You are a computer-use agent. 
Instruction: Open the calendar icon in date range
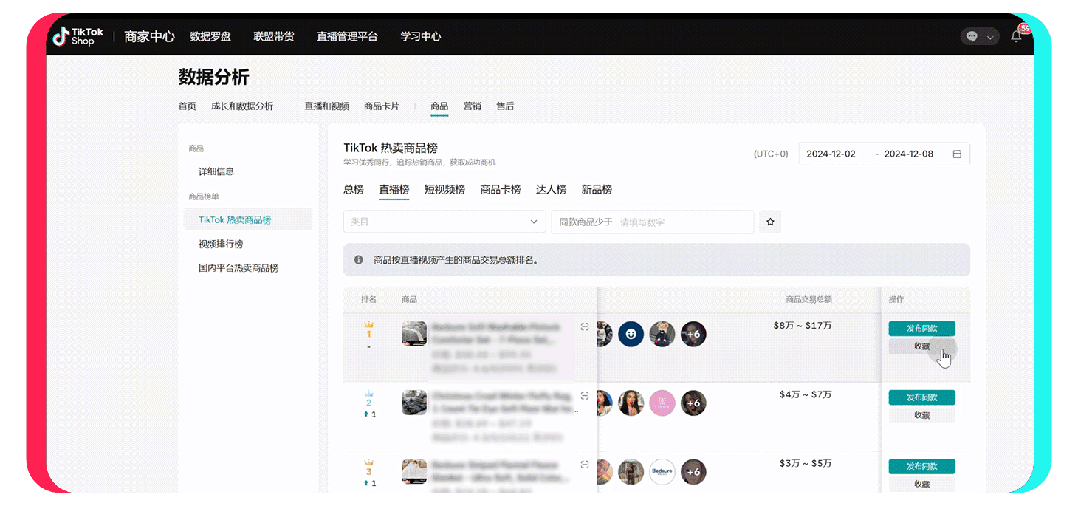pos(956,154)
